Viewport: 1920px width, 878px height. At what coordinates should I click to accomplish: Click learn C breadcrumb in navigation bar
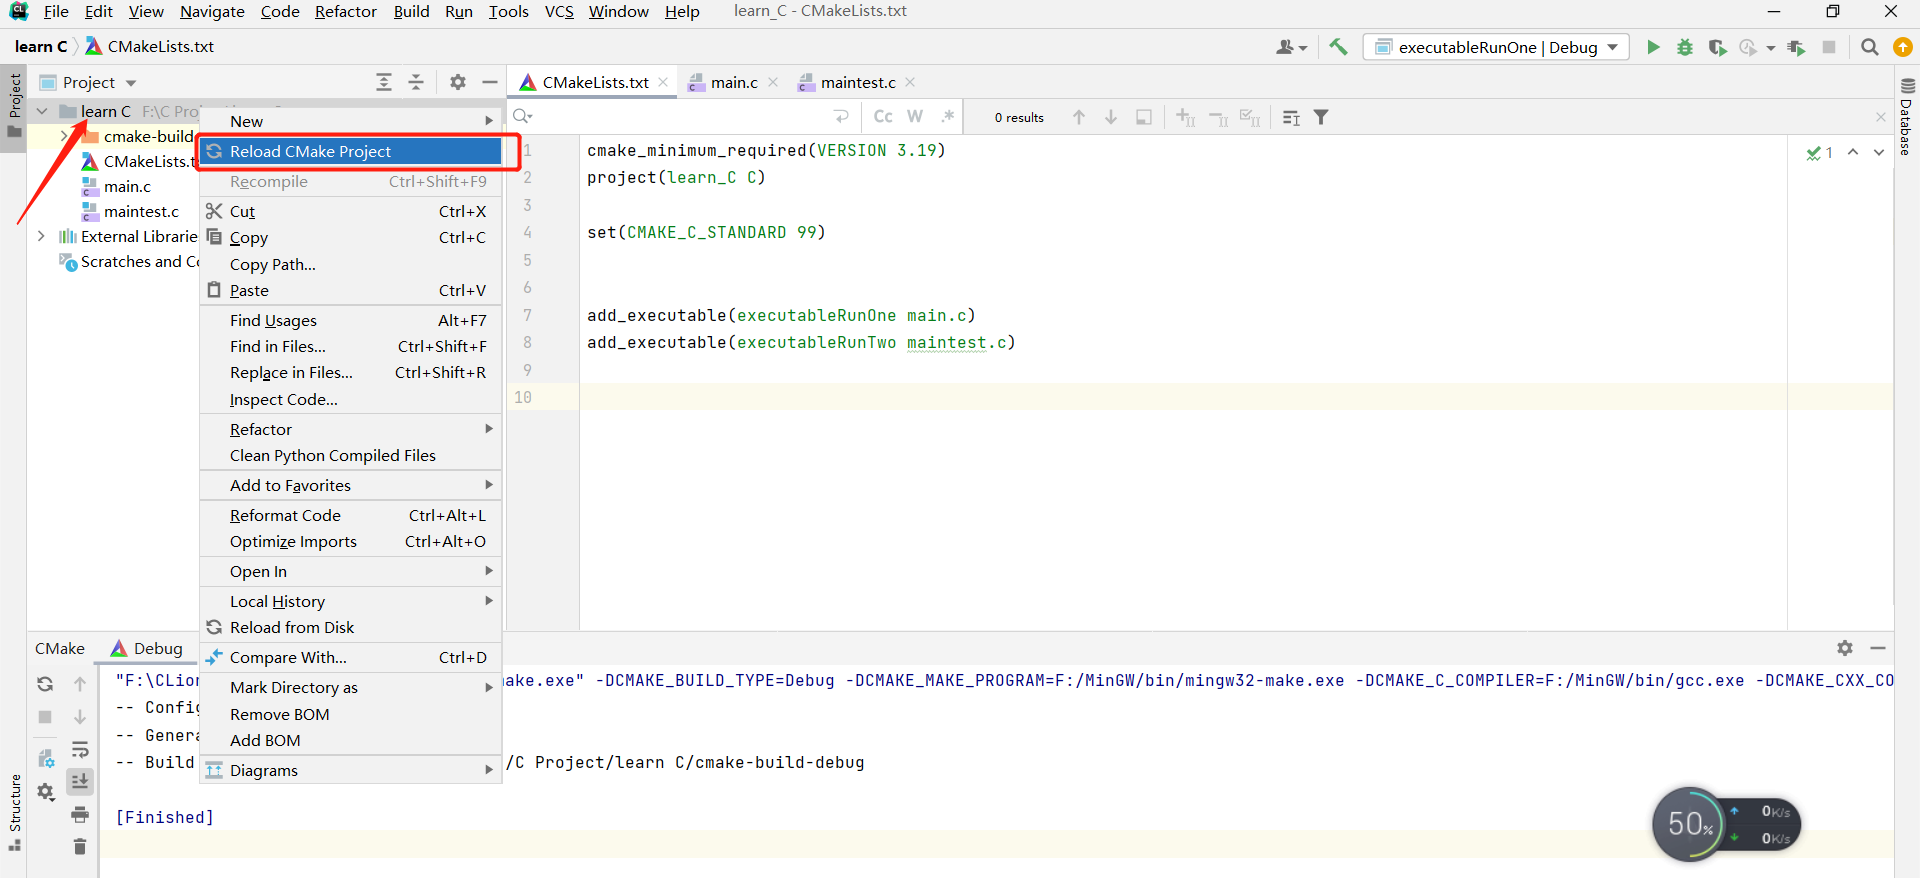point(40,46)
